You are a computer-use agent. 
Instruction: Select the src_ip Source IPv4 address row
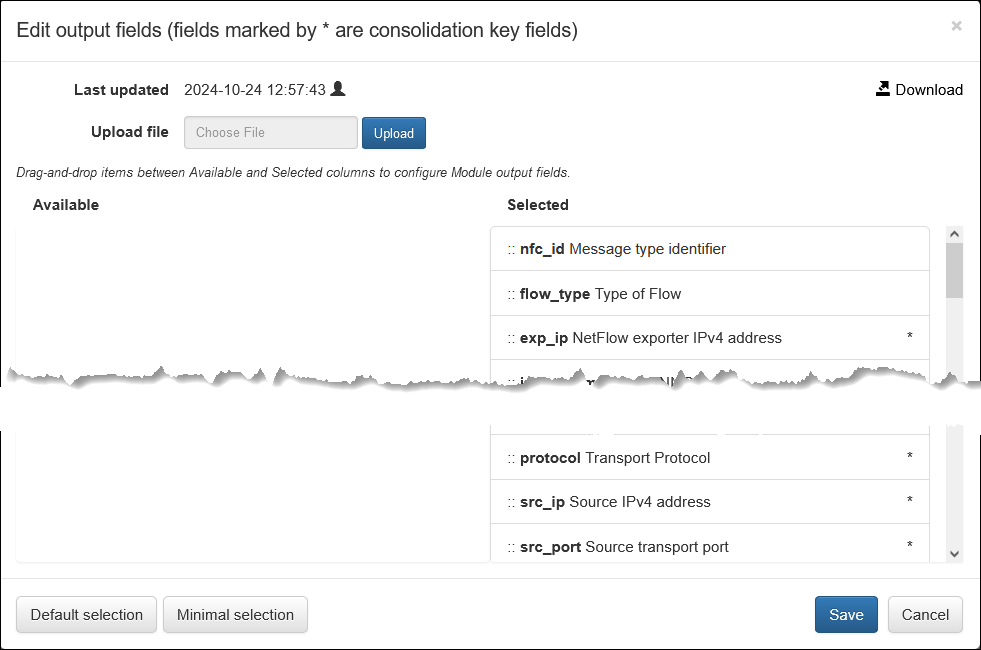[x=710, y=502]
